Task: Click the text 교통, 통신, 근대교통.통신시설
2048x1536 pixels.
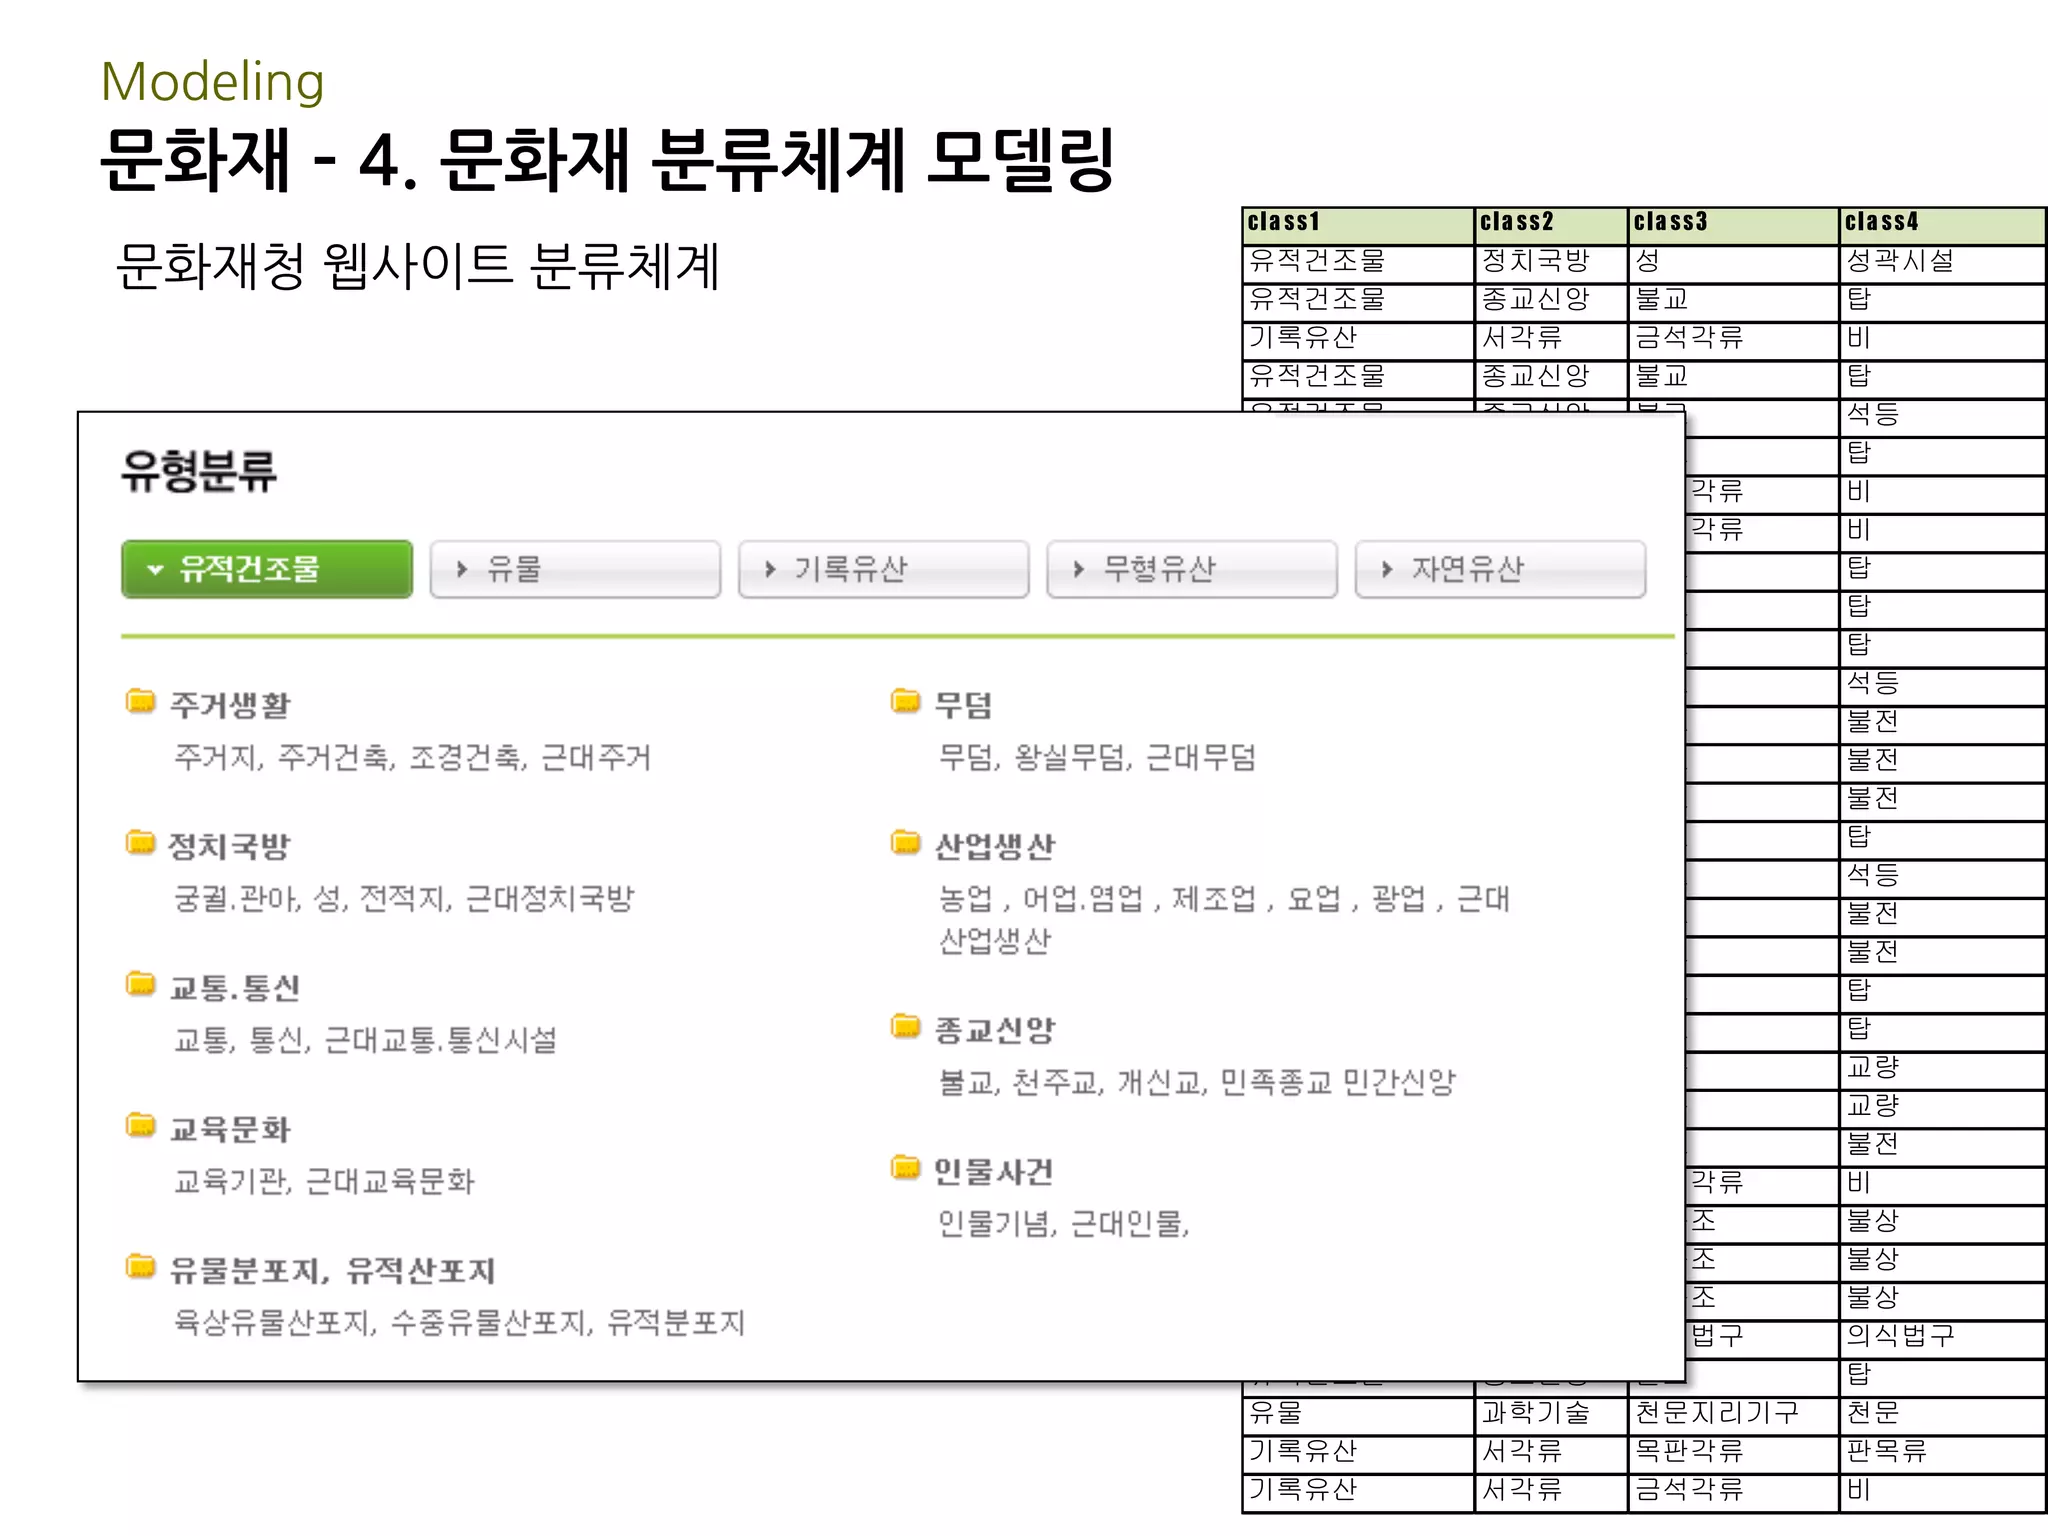Action: pyautogui.click(x=366, y=1040)
